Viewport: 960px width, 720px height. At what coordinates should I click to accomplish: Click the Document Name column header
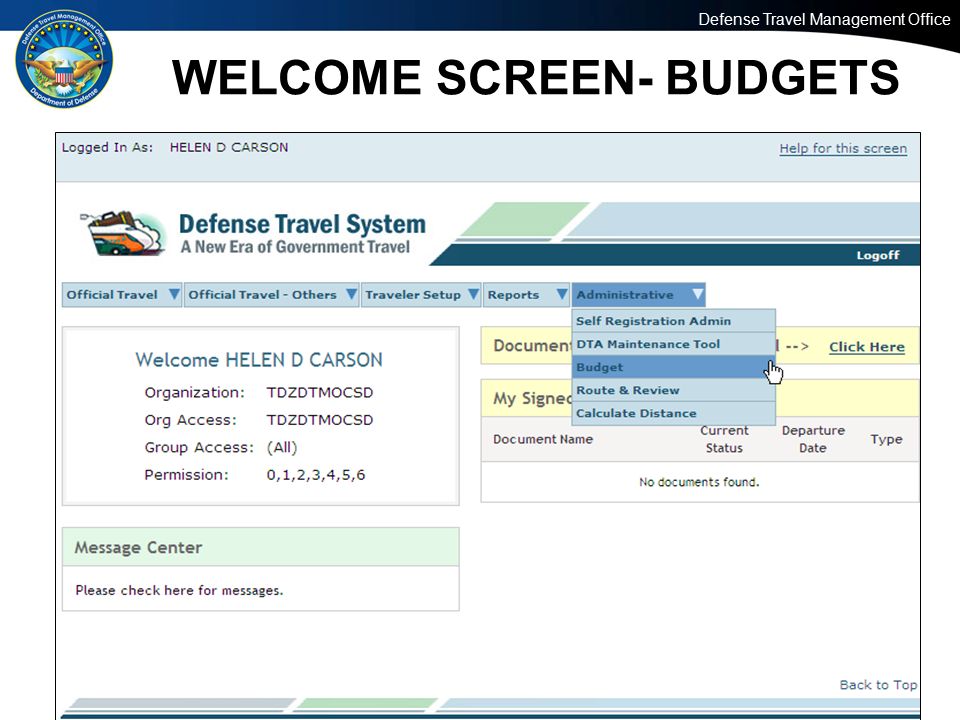click(542, 439)
